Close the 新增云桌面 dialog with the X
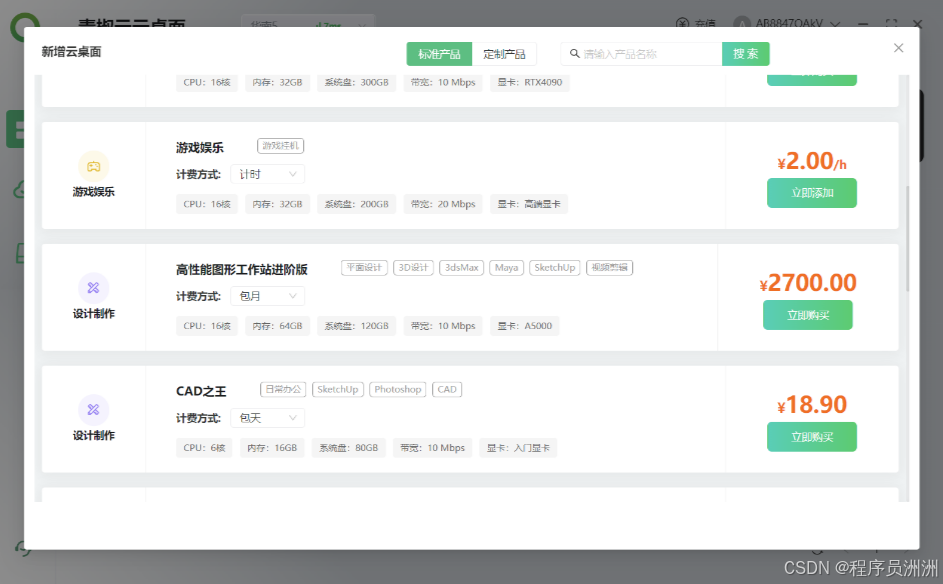This screenshot has width=943, height=584. point(898,48)
